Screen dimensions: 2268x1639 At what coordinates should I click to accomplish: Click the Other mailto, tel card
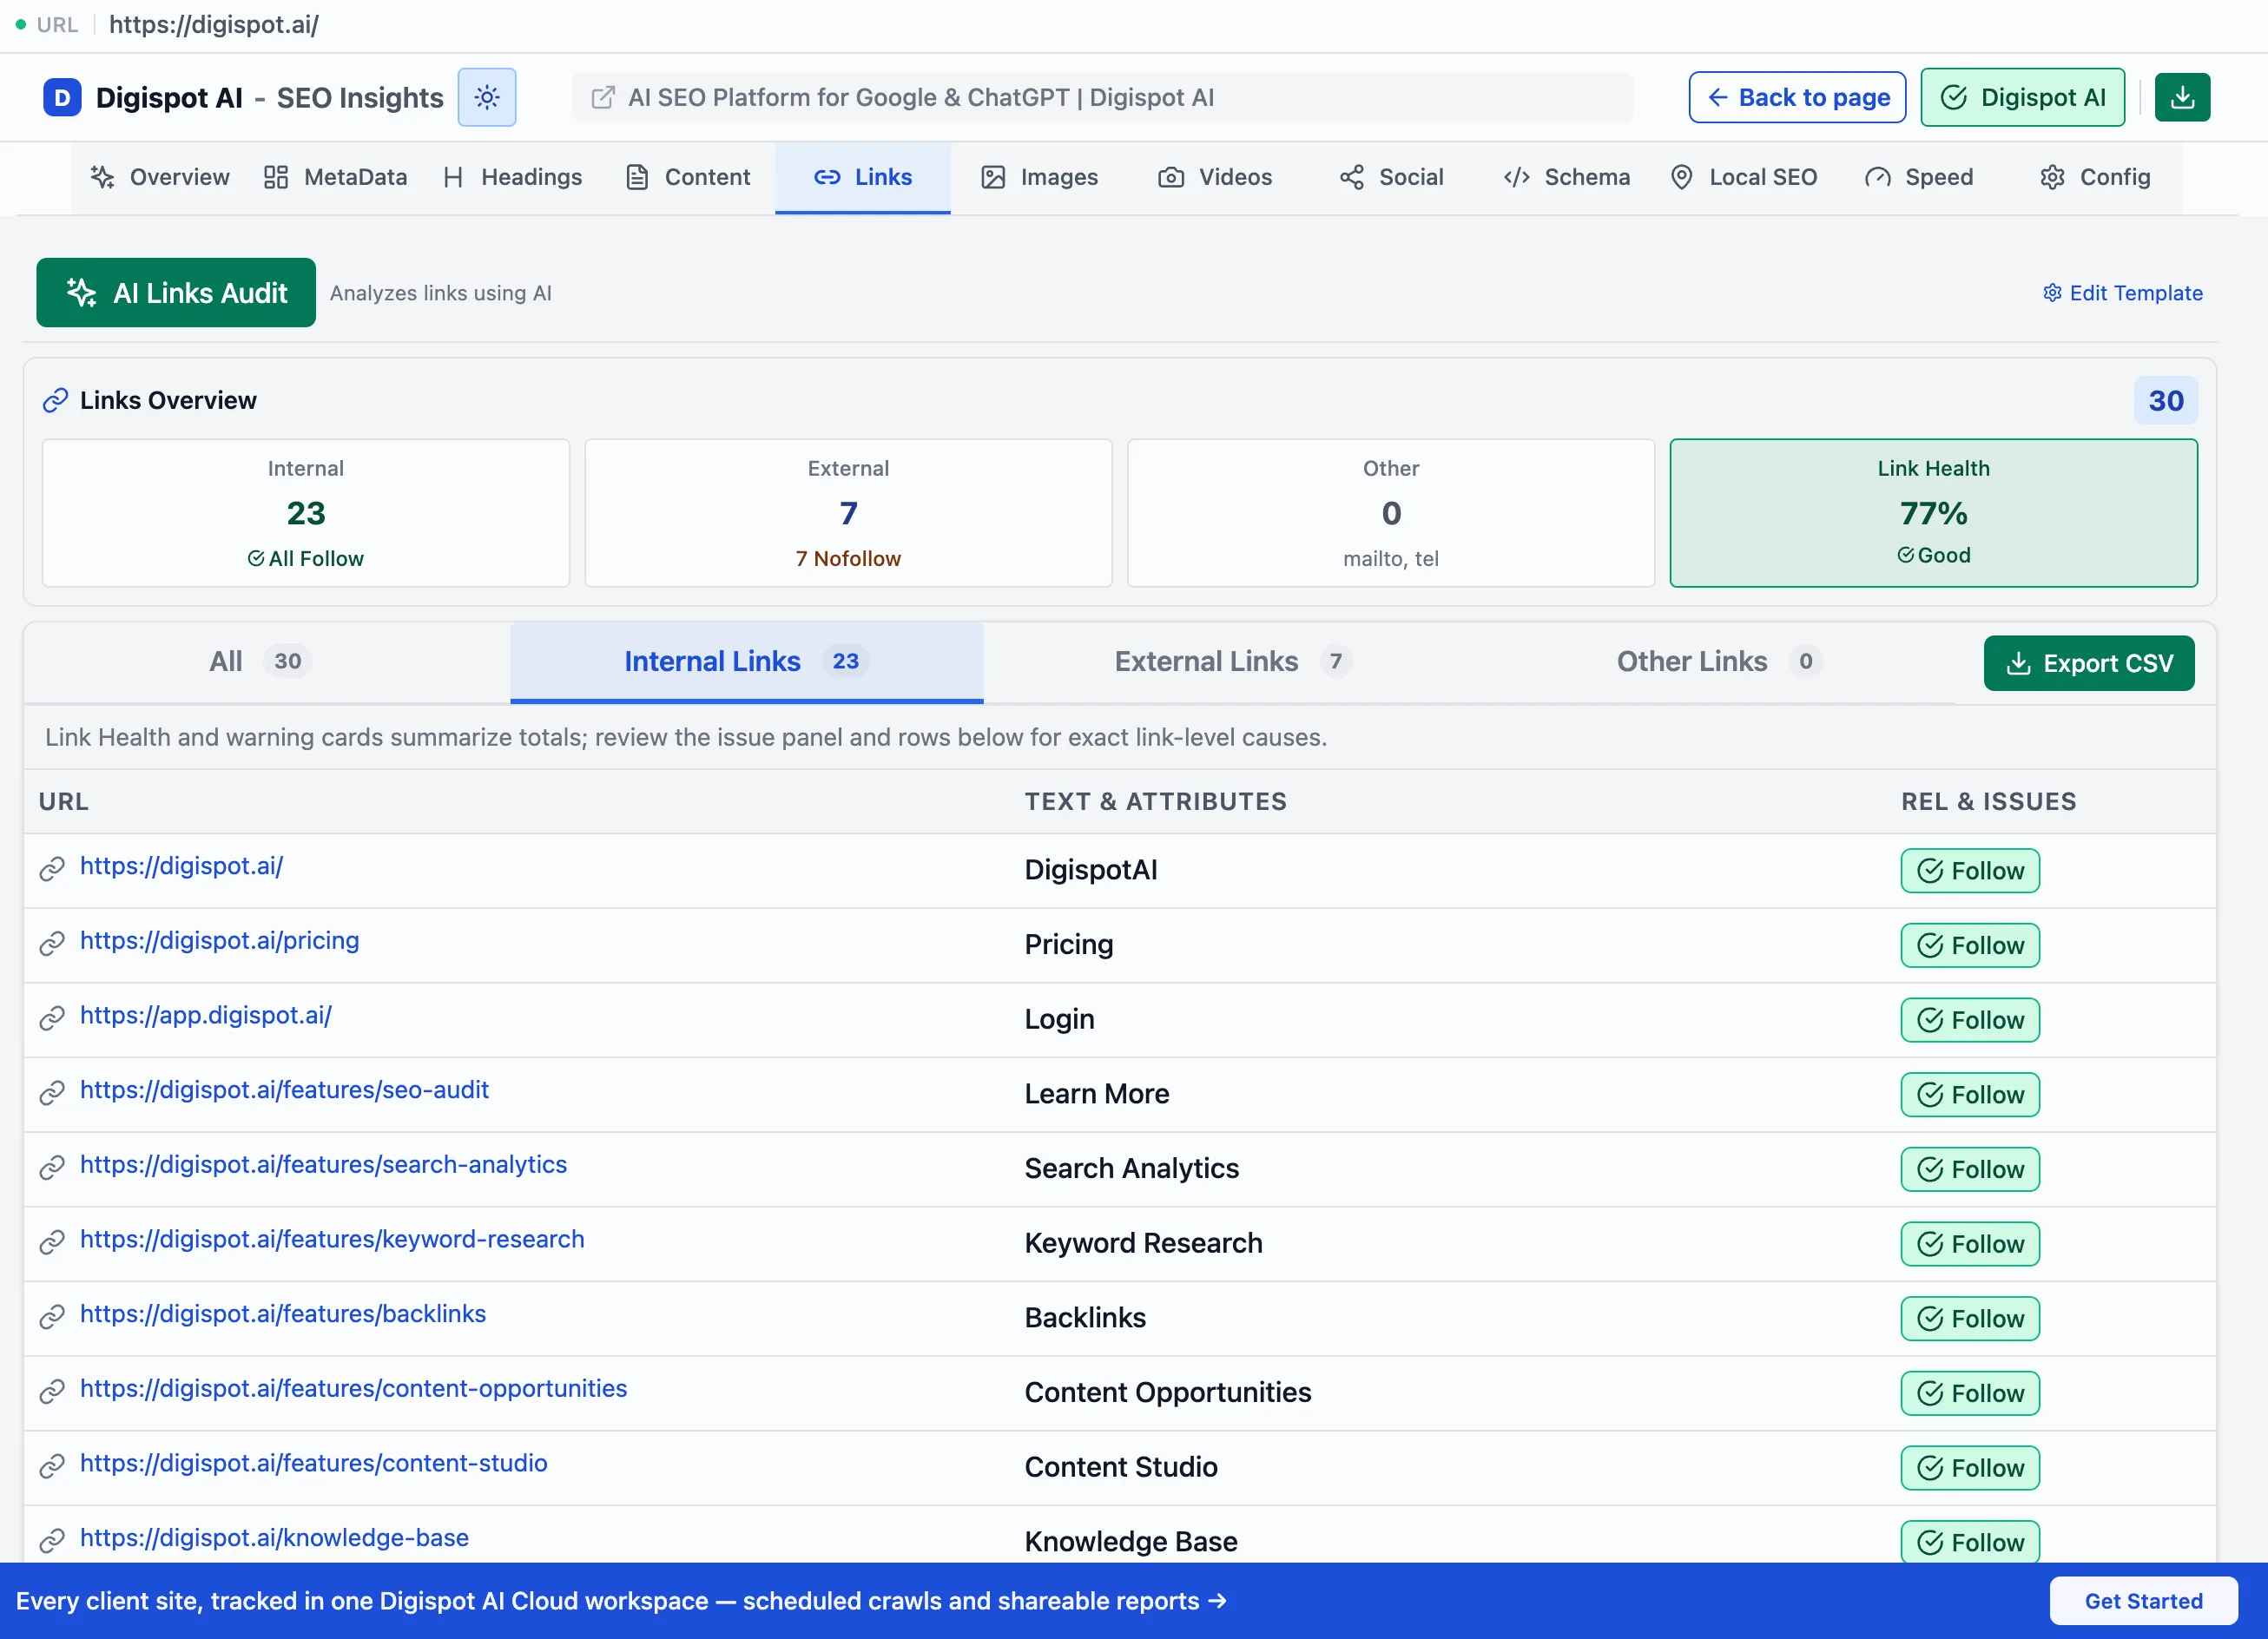coord(1391,513)
